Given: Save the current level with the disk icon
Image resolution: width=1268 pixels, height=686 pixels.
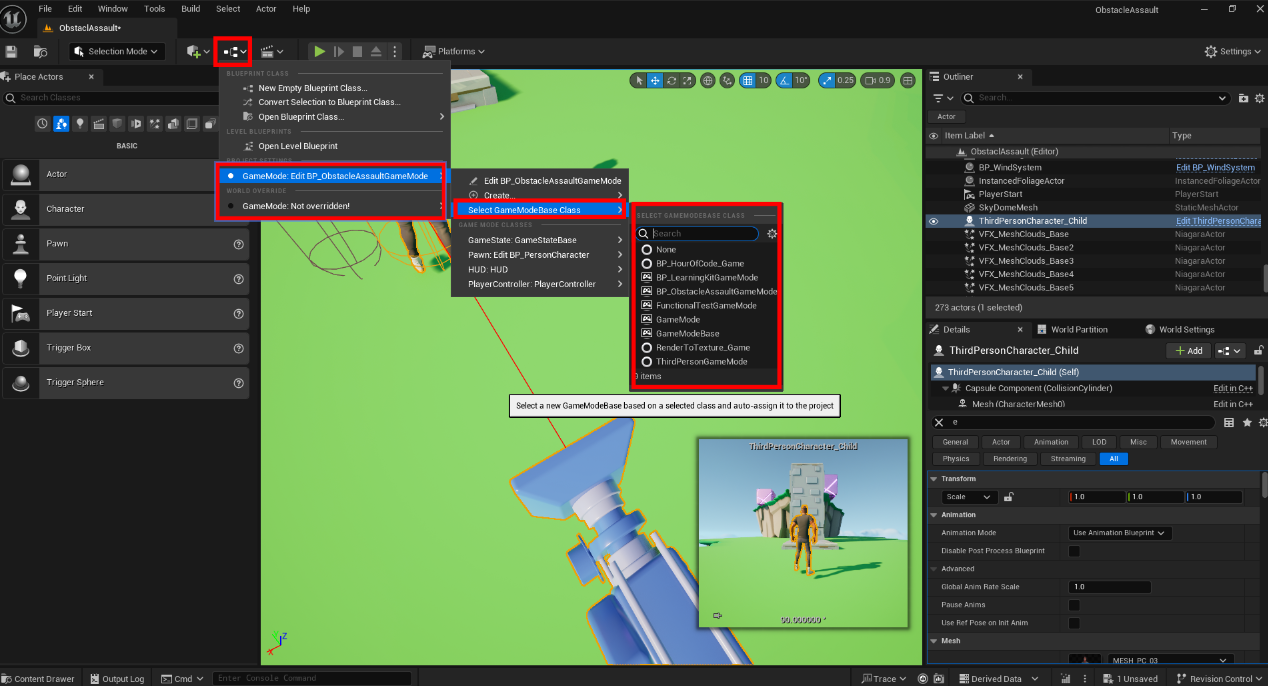Looking at the screenshot, I should pos(11,51).
